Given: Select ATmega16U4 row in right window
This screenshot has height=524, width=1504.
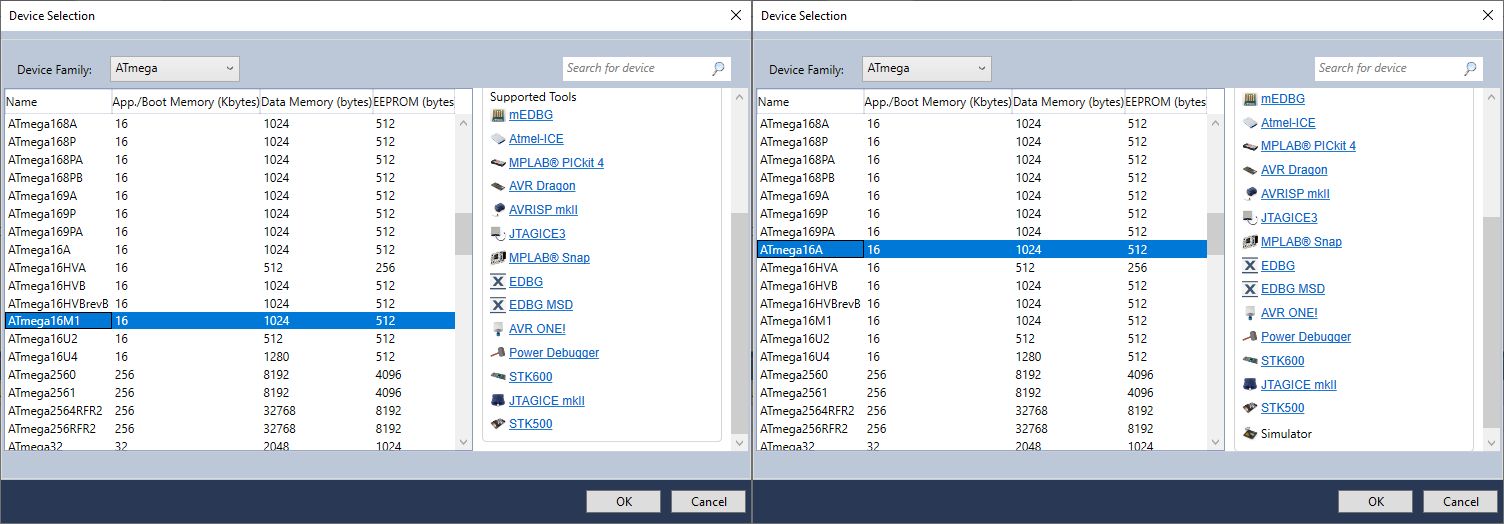Looking at the screenshot, I should tap(982, 357).
